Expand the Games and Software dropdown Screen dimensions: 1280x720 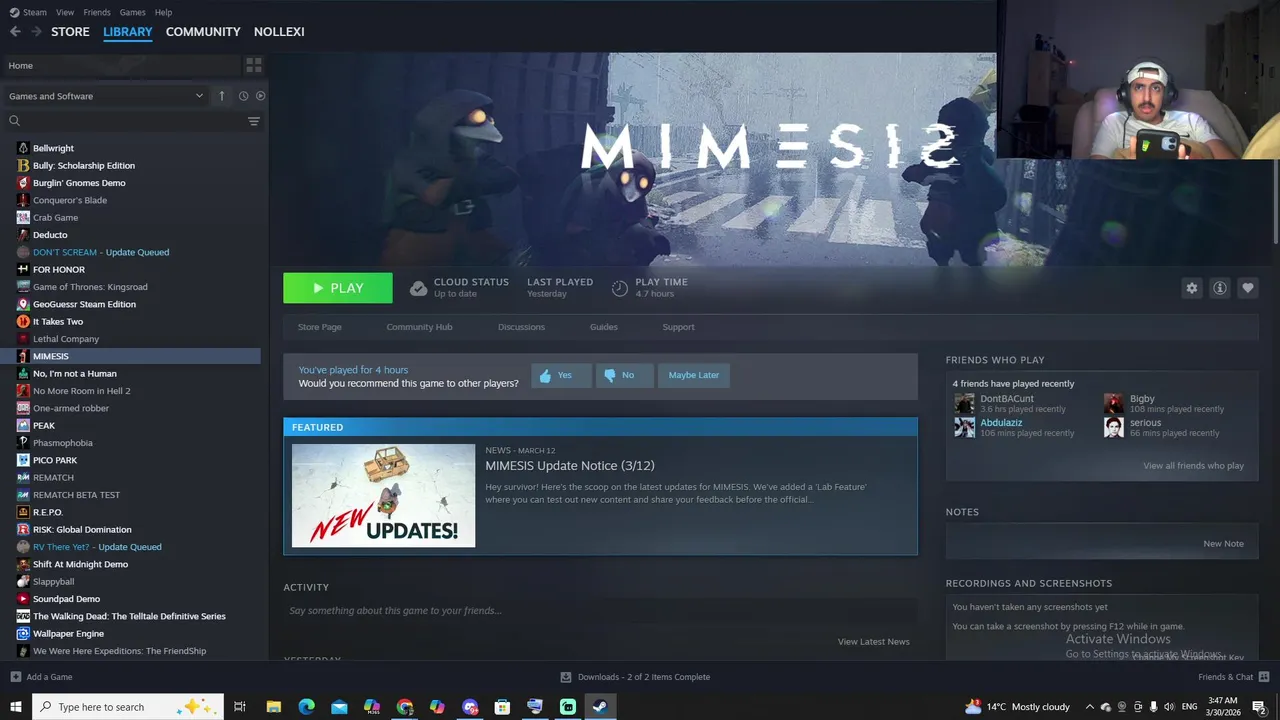point(105,96)
